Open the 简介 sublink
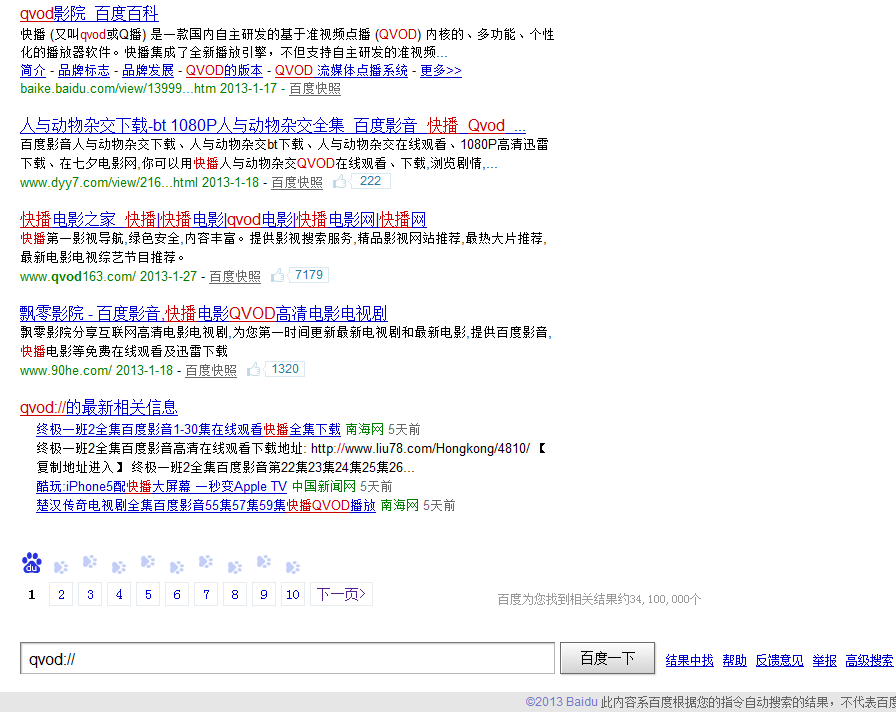This screenshot has width=896, height=712. pos(33,70)
